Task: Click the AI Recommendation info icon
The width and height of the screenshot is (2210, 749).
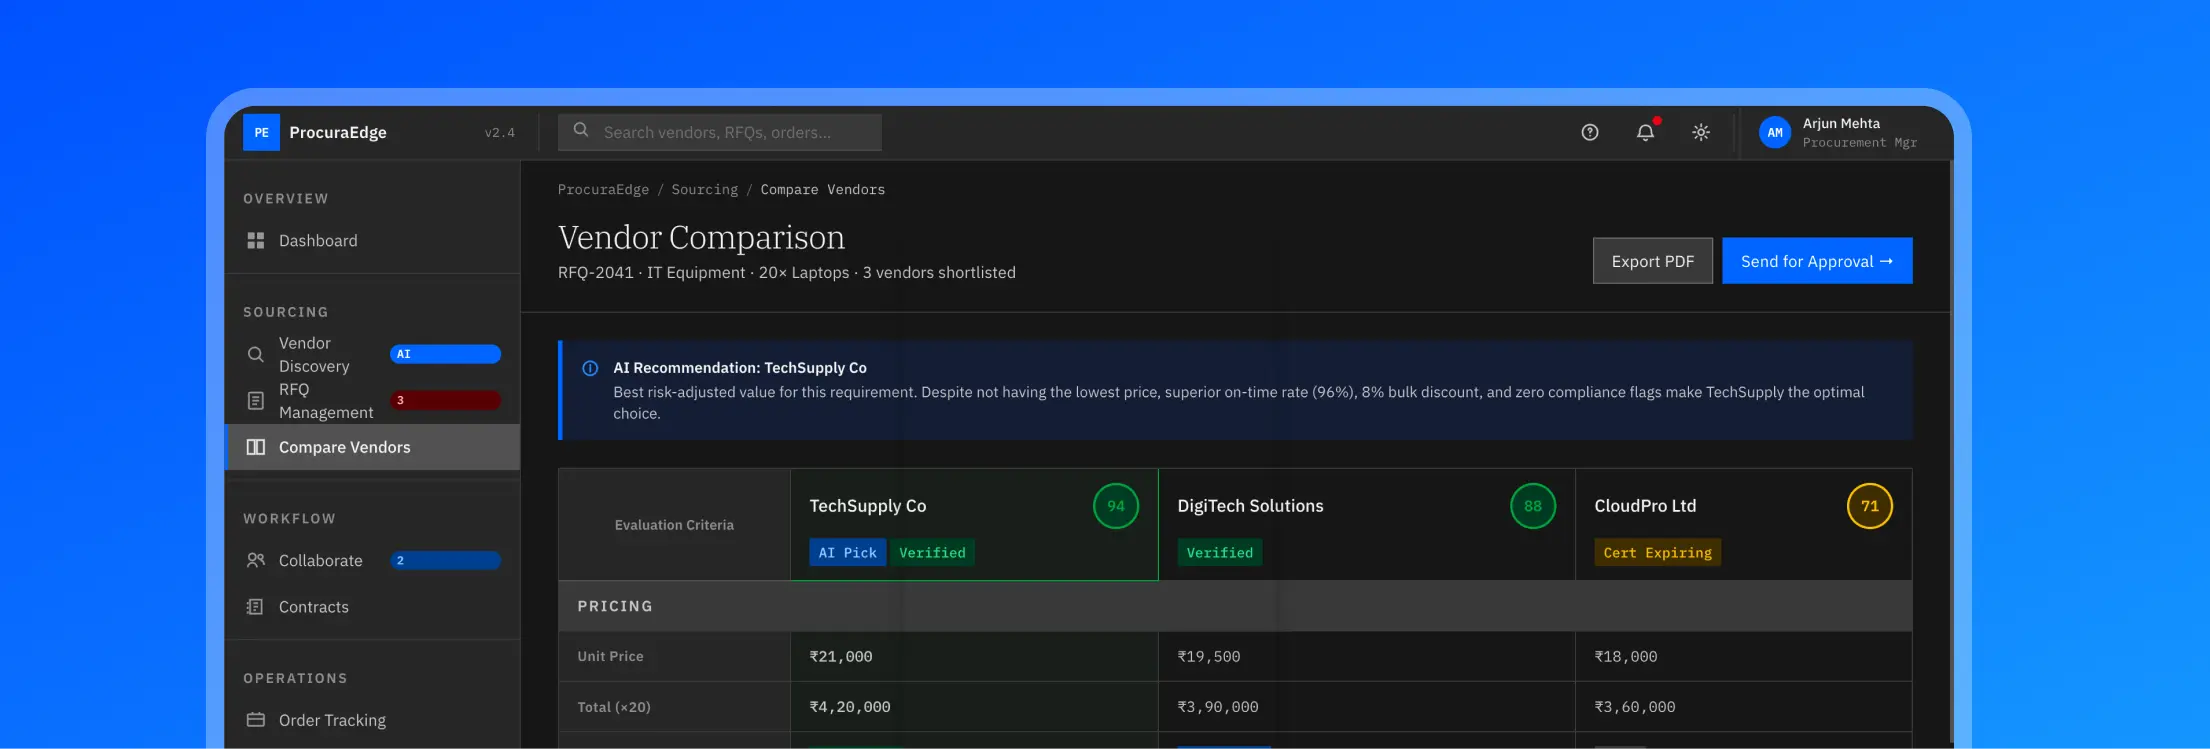Action: coord(590,368)
